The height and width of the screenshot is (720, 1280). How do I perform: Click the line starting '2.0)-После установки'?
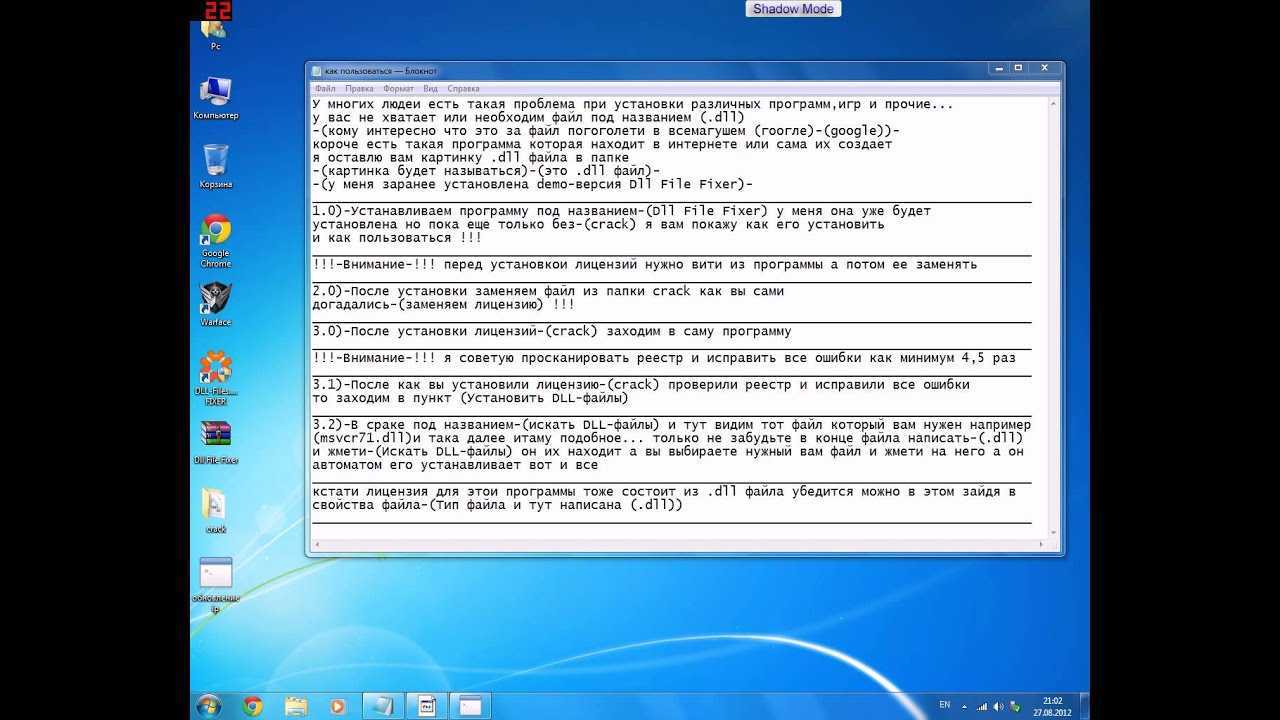click(x=548, y=291)
